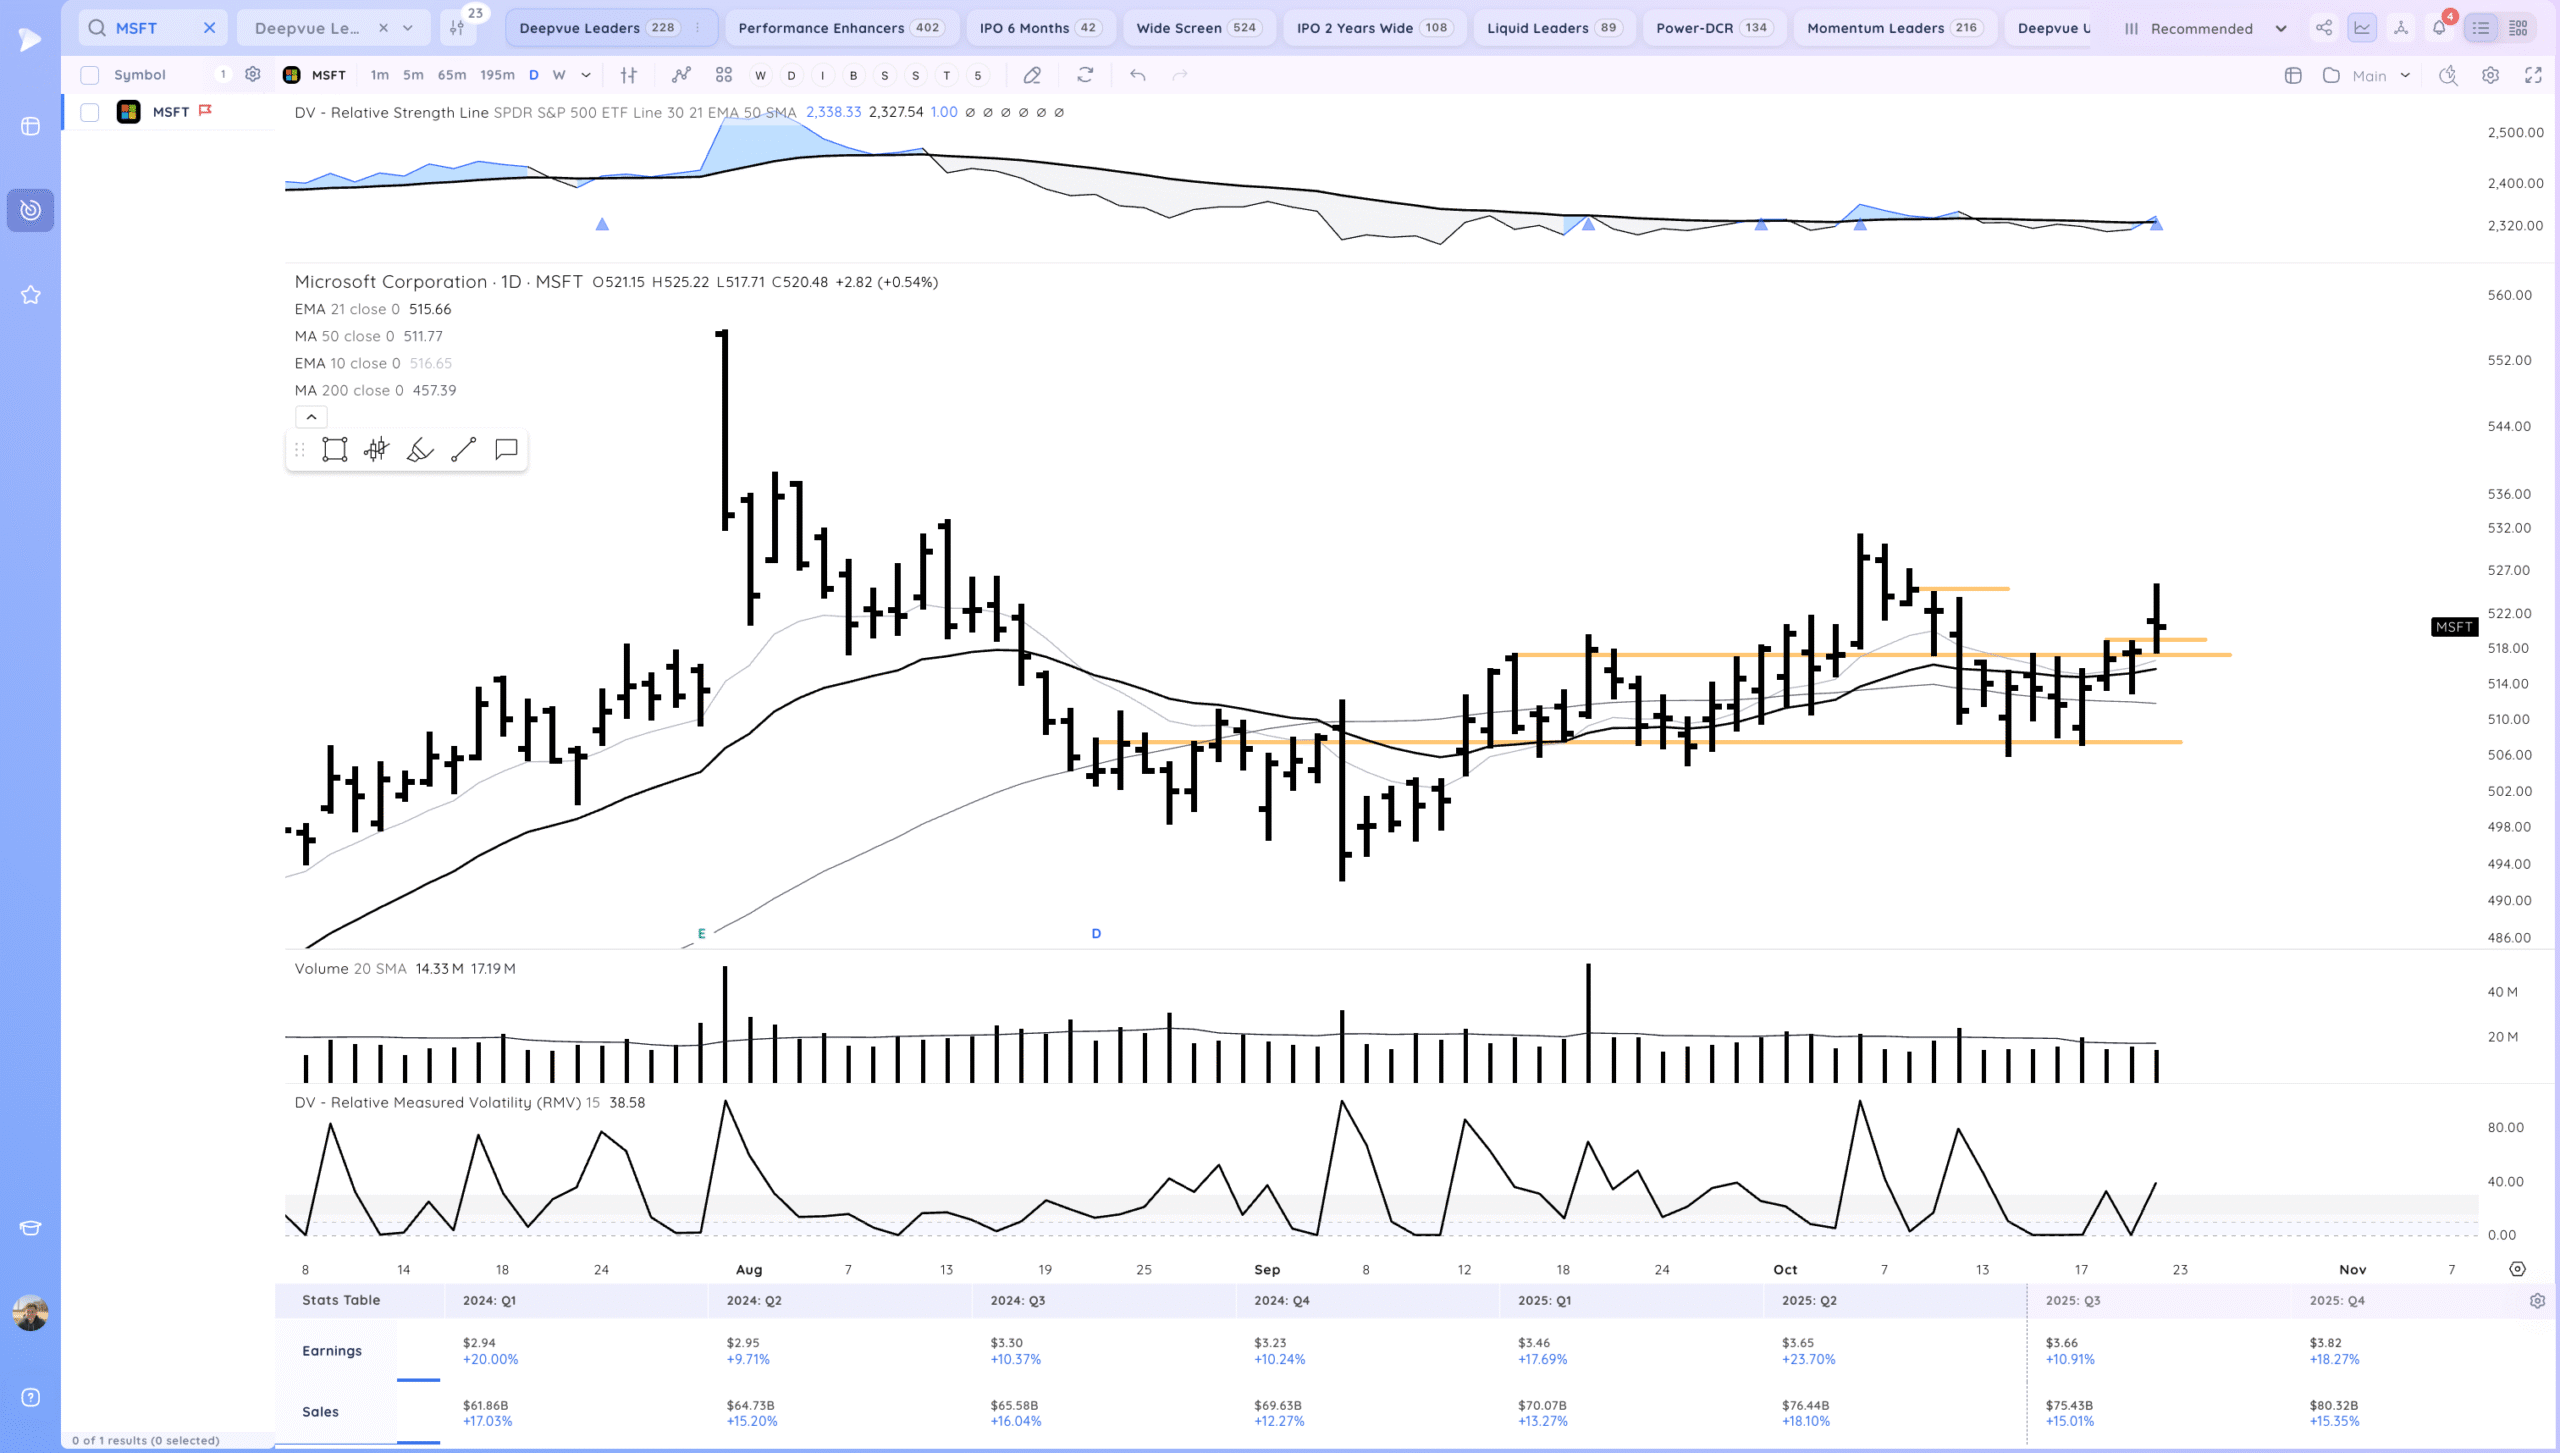This screenshot has width=2560, height=1453.
Task: Collapse the indicator legend chevron
Action: point(311,417)
